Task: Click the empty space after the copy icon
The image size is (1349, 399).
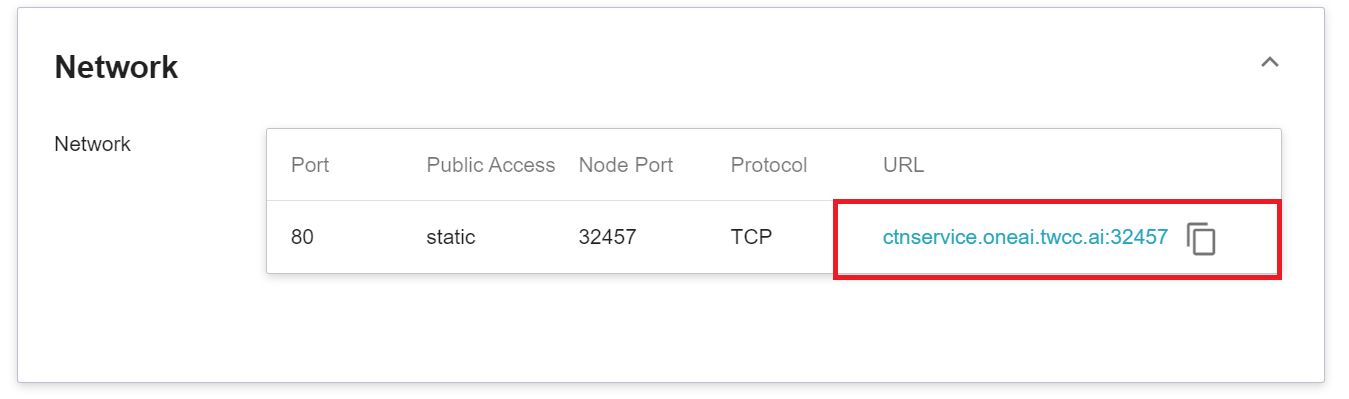Action: pyautogui.click(x=1247, y=238)
